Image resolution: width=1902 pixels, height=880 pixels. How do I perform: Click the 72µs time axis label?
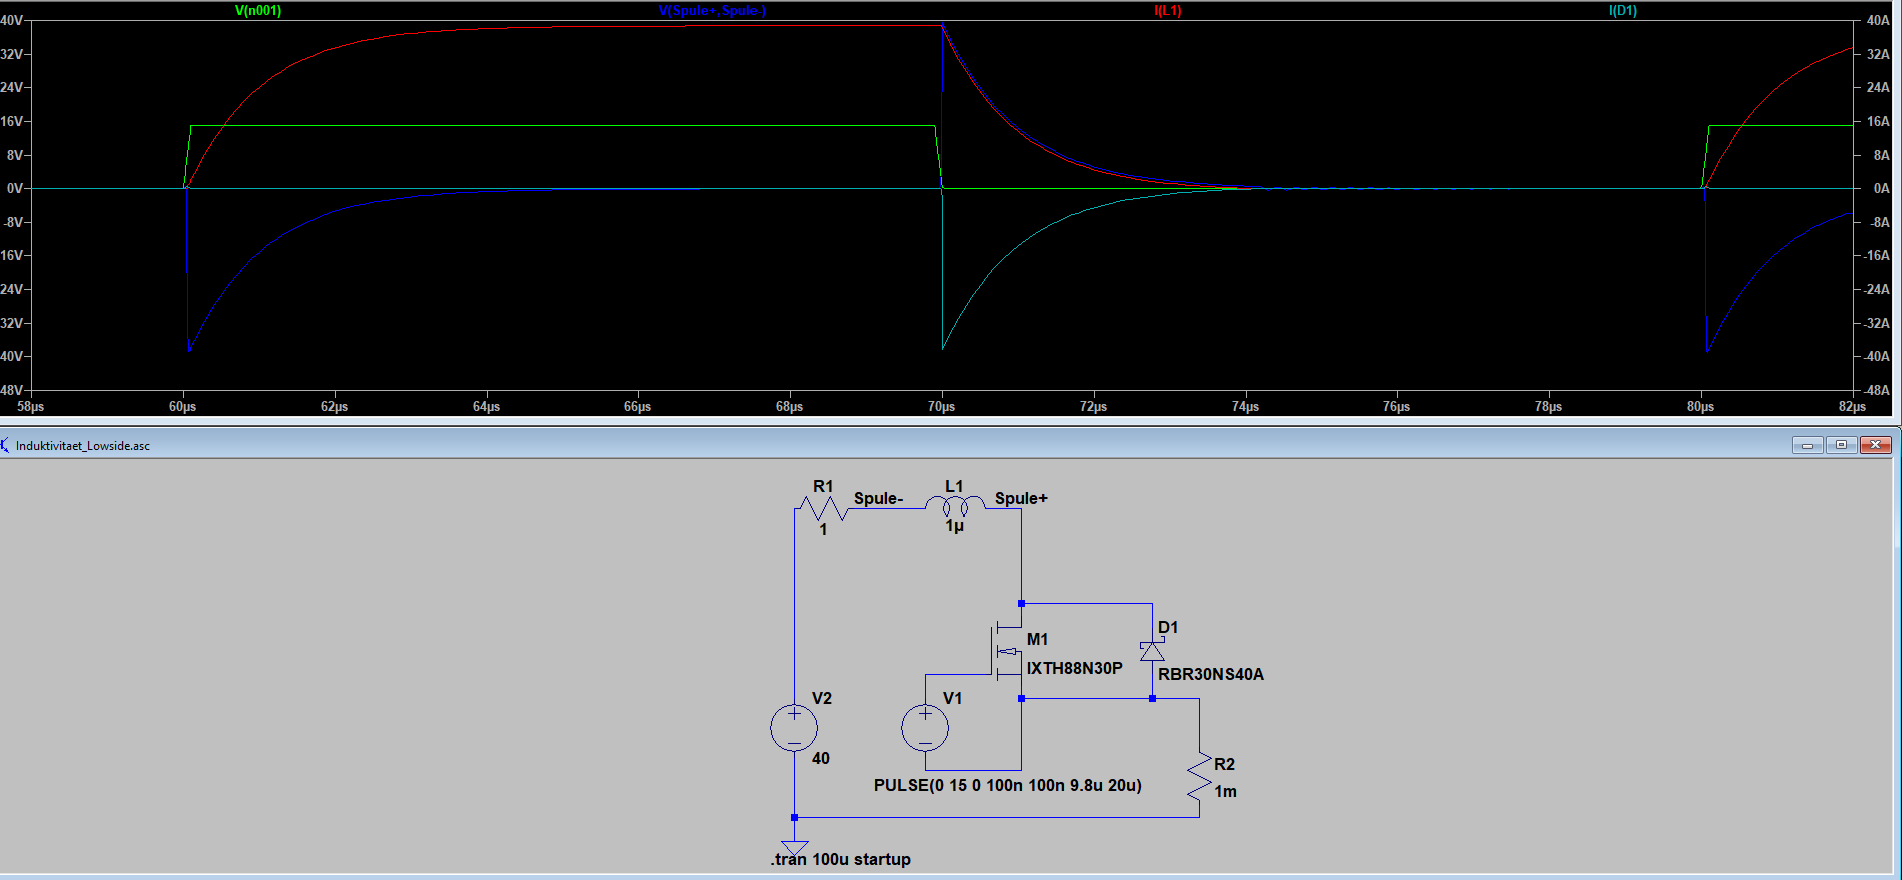(1094, 407)
